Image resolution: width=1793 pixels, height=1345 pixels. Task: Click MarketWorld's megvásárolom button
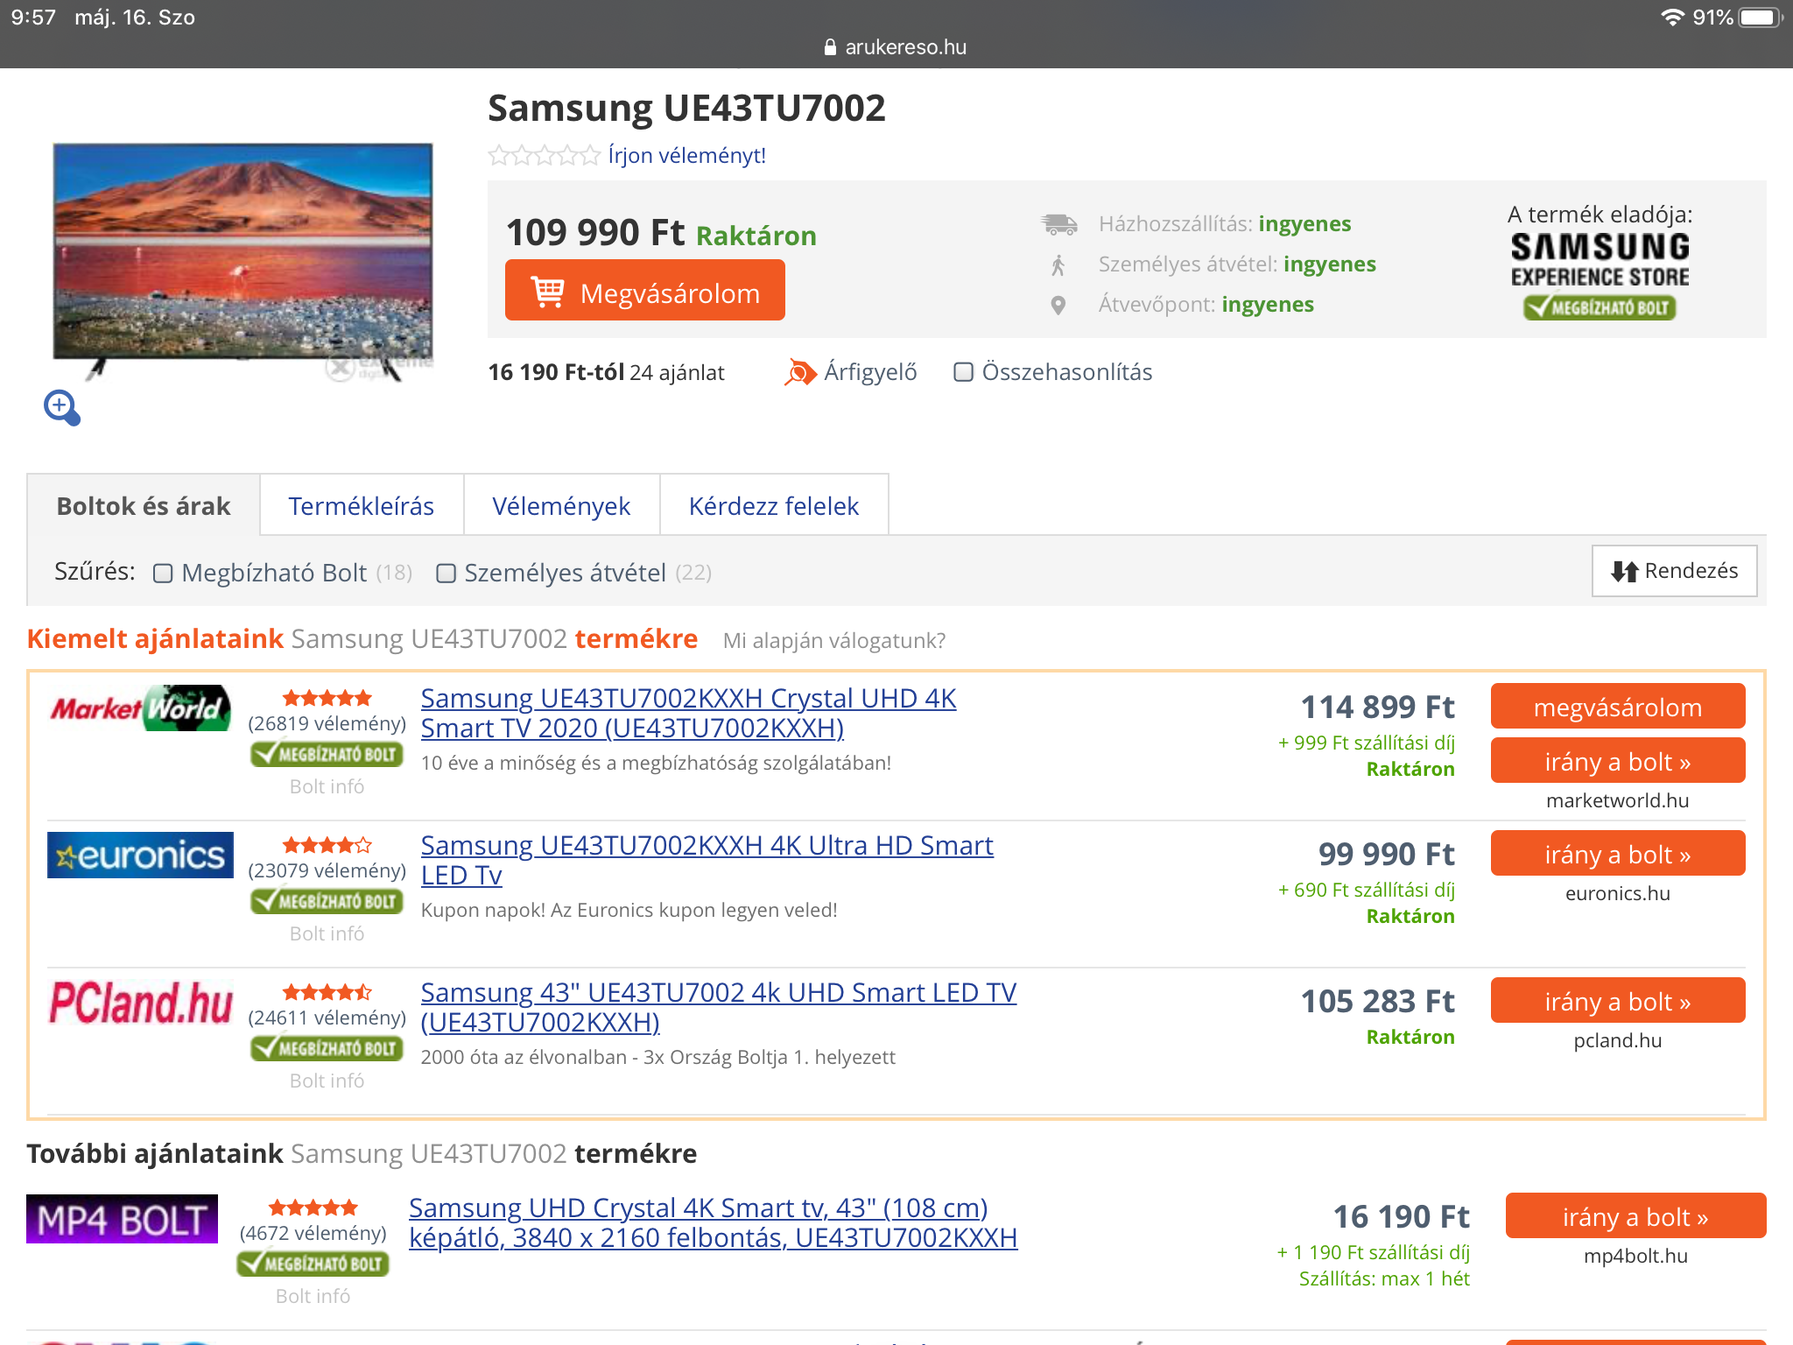(x=1618, y=707)
